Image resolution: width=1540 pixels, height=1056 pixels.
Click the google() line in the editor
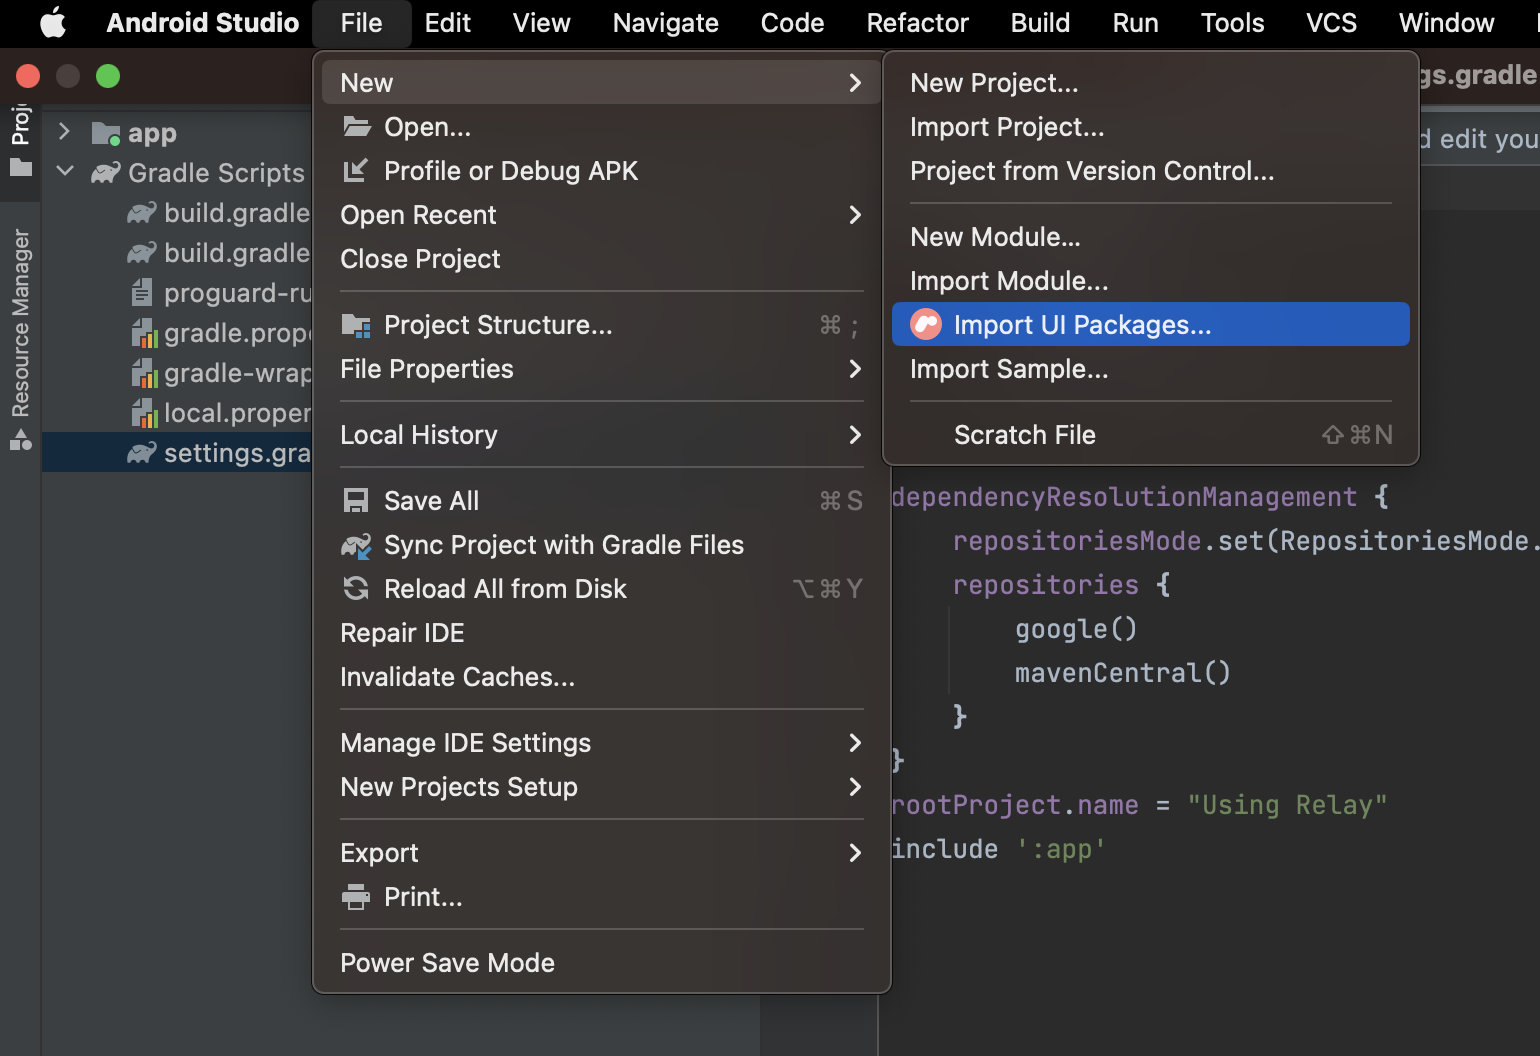1076,629
